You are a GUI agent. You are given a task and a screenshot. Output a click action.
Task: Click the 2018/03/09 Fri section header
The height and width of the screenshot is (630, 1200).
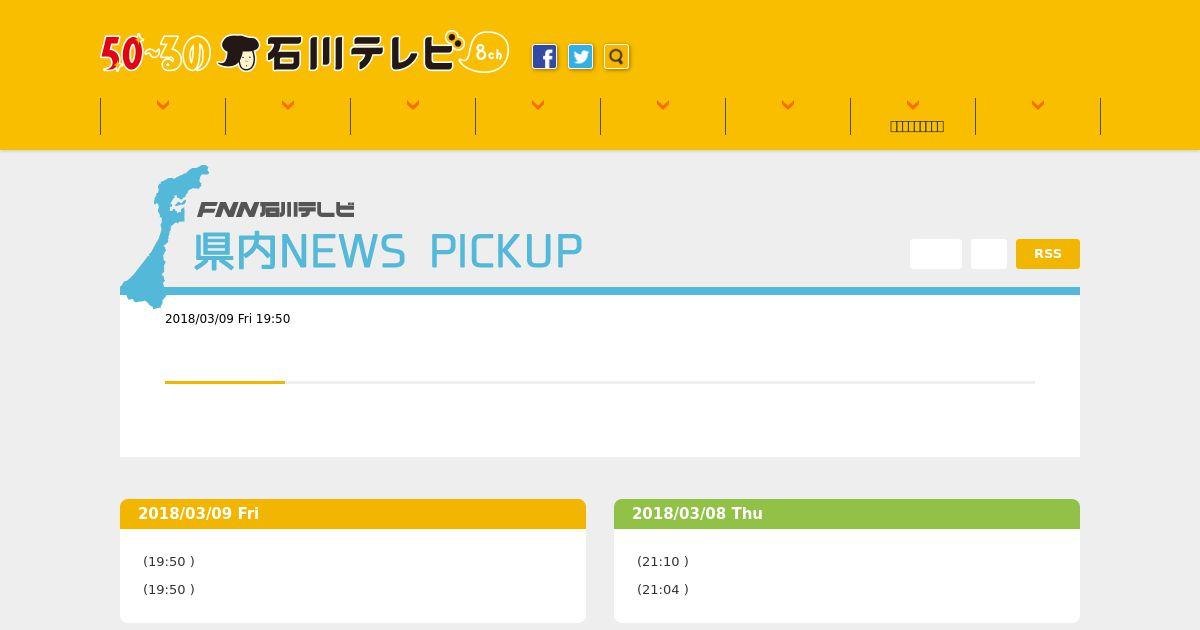pos(353,514)
